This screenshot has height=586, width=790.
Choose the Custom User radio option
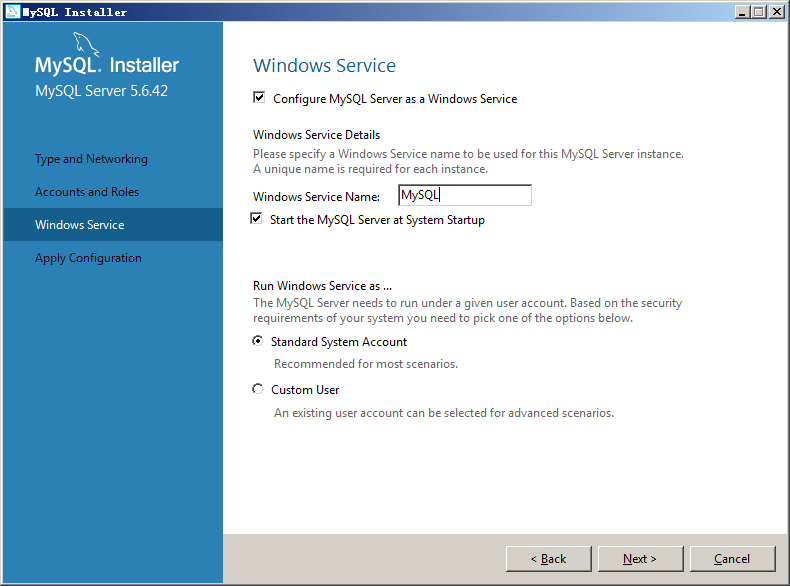[257, 389]
